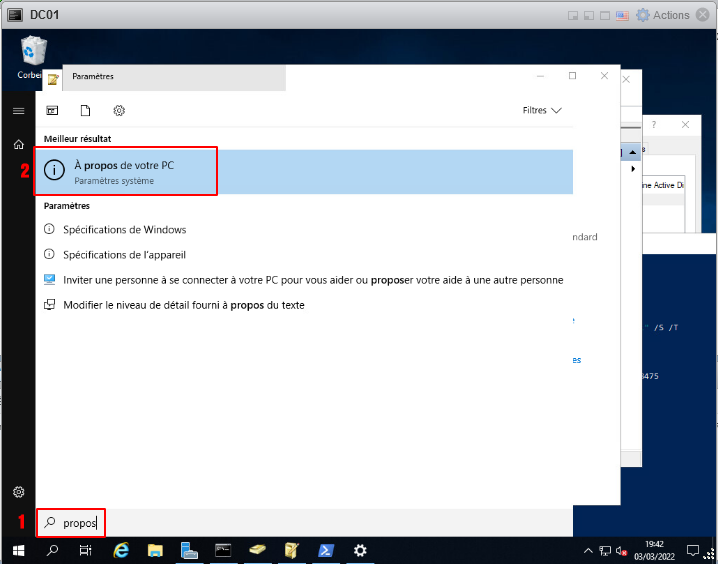718x564 pixels.
Task: Open Command Prompt from the taskbar
Action: pos(224,550)
